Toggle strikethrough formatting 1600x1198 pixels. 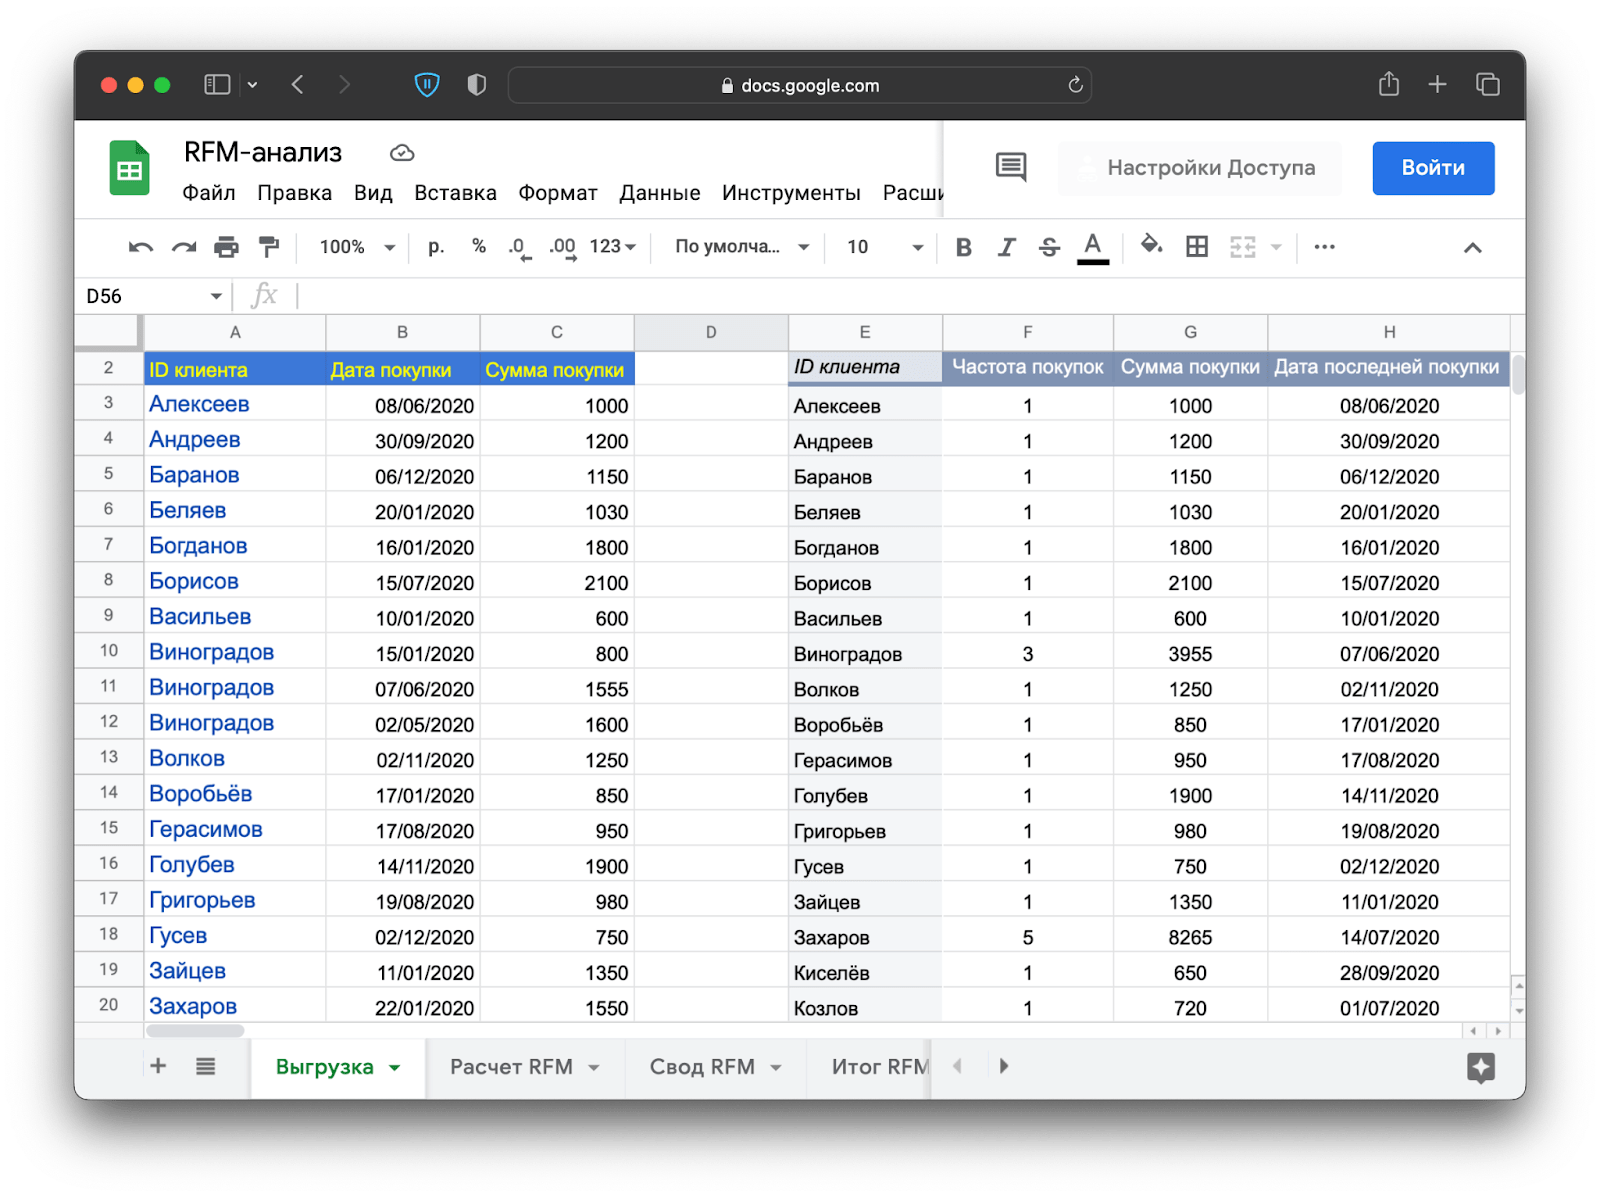(1049, 247)
